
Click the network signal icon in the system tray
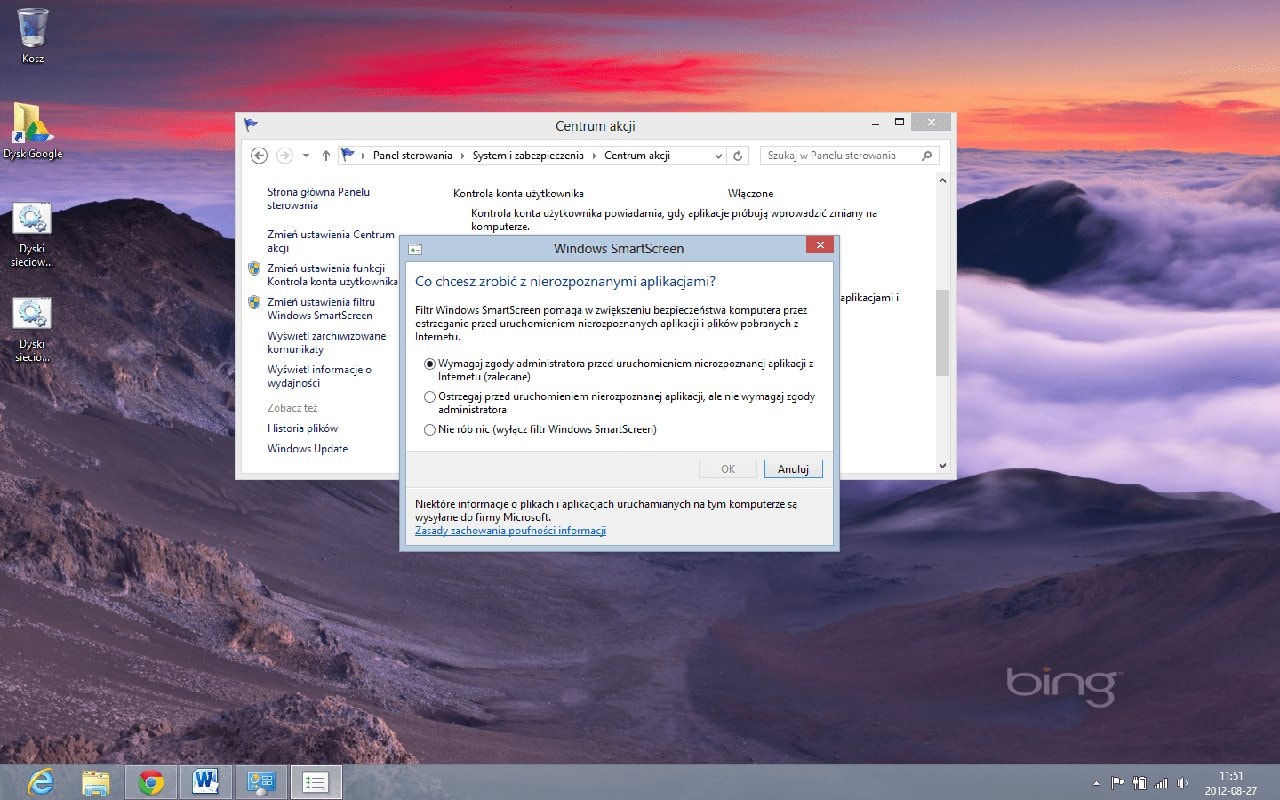point(1160,784)
